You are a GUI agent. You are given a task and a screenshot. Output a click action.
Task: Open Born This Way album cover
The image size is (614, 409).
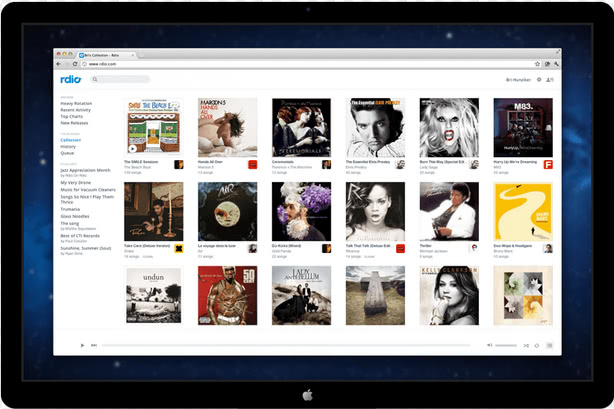click(x=449, y=127)
